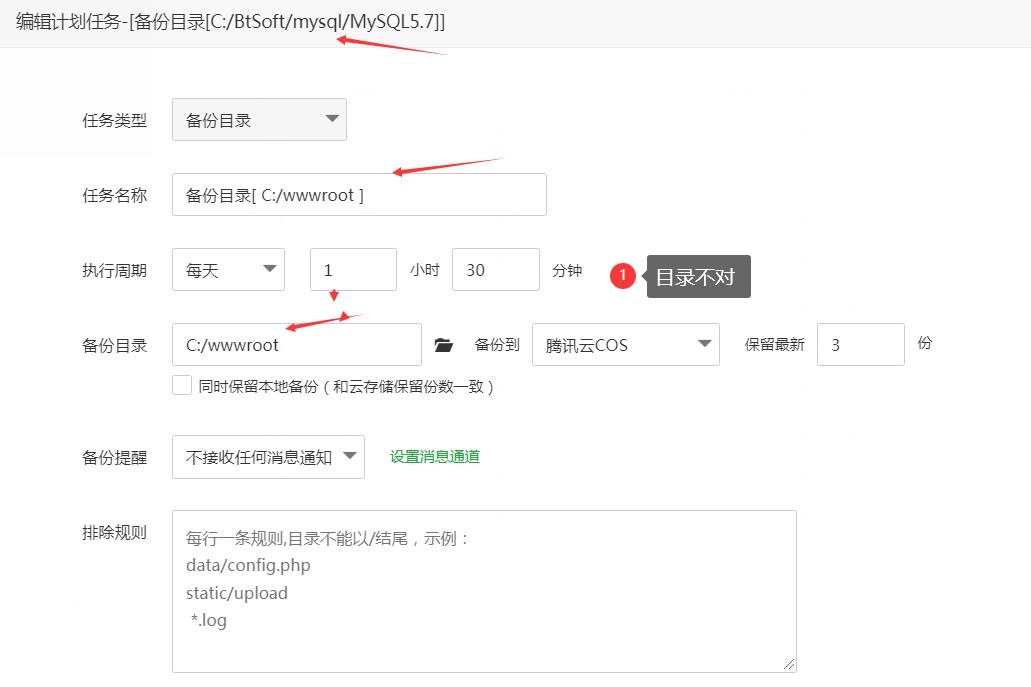Grab the textarea resize handle corner
This screenshot has width=1031, height=687.
click(x=789, y=665)
